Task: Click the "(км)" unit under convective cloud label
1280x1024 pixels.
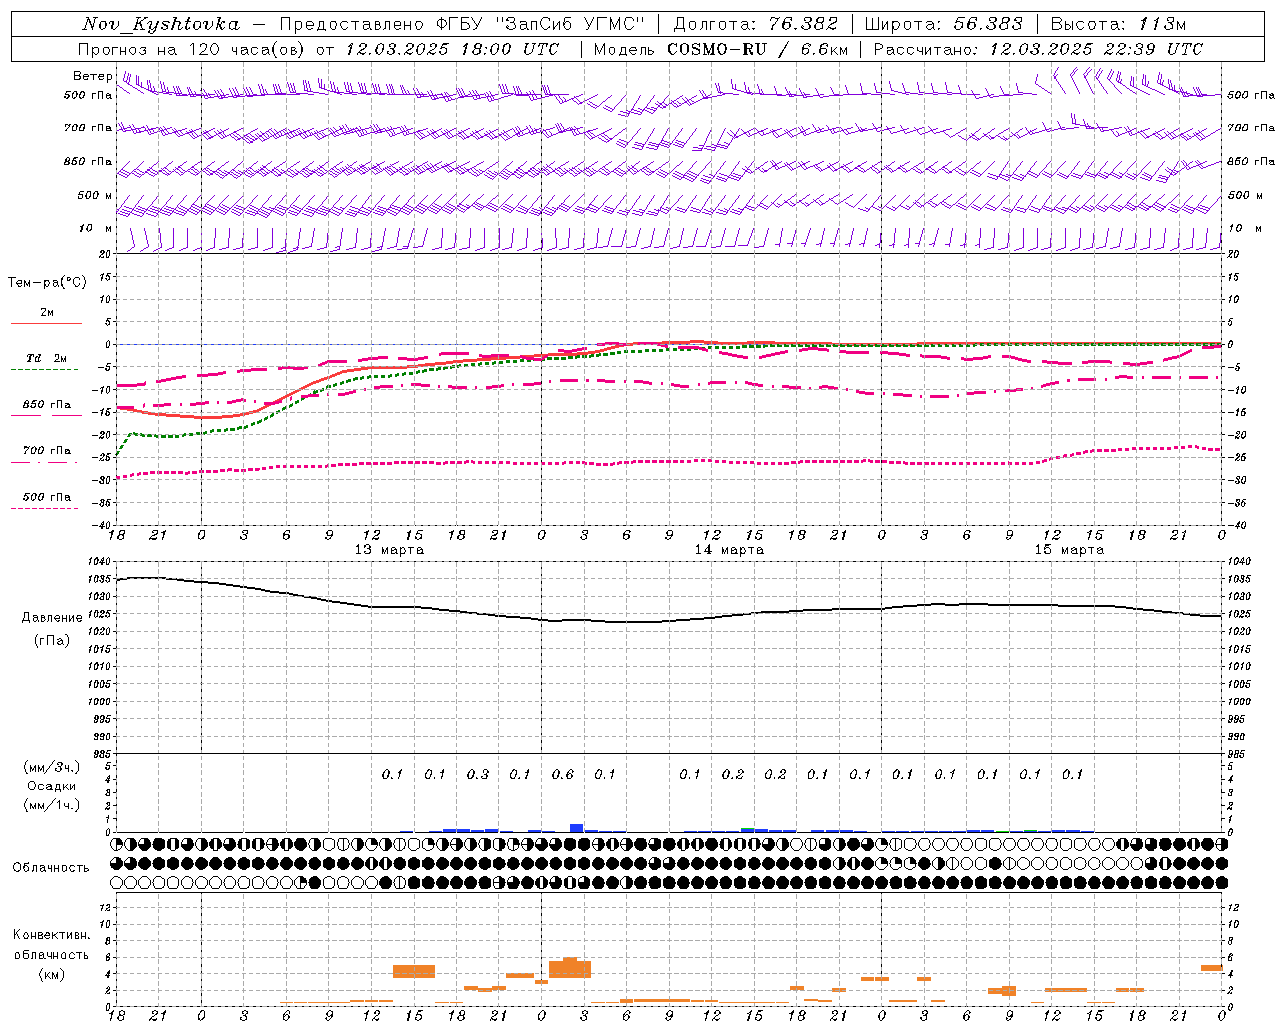Action: [52, 974]
